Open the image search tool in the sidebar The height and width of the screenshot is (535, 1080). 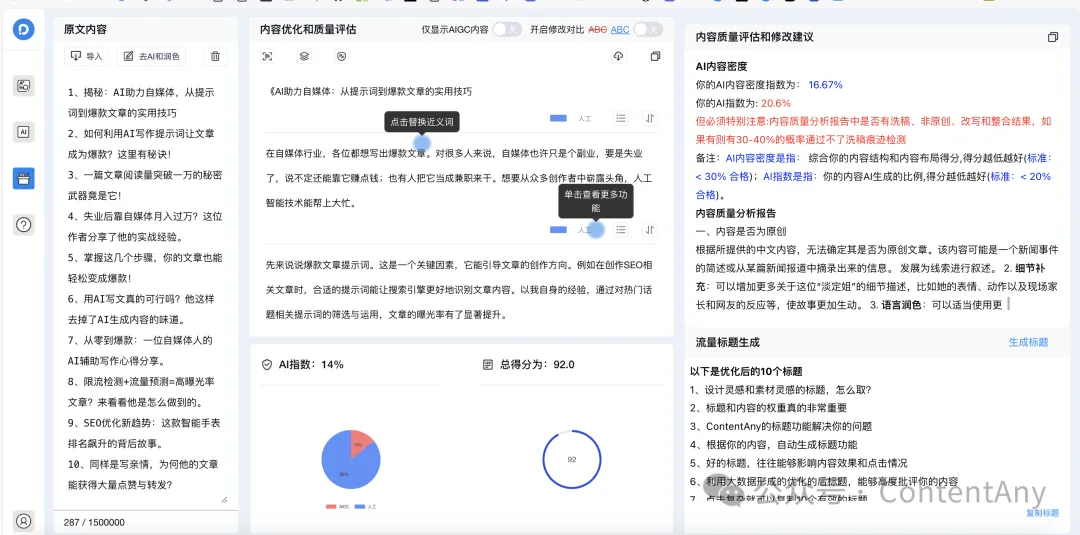[24, 86]
